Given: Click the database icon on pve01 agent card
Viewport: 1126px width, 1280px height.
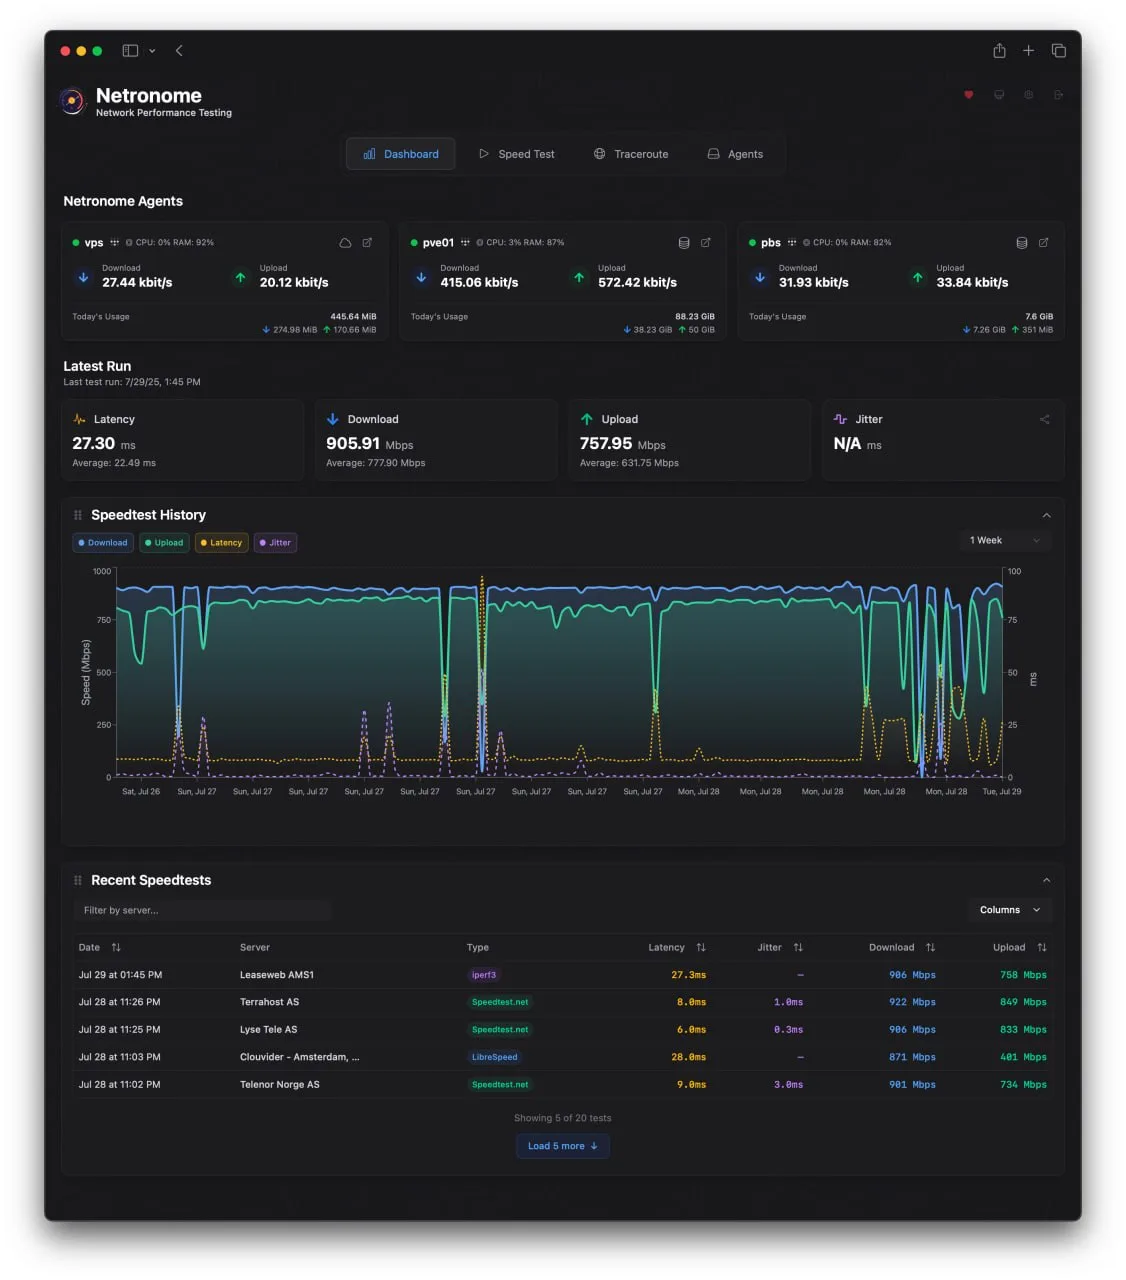Looking at the screenshot, I should point(684,243).
